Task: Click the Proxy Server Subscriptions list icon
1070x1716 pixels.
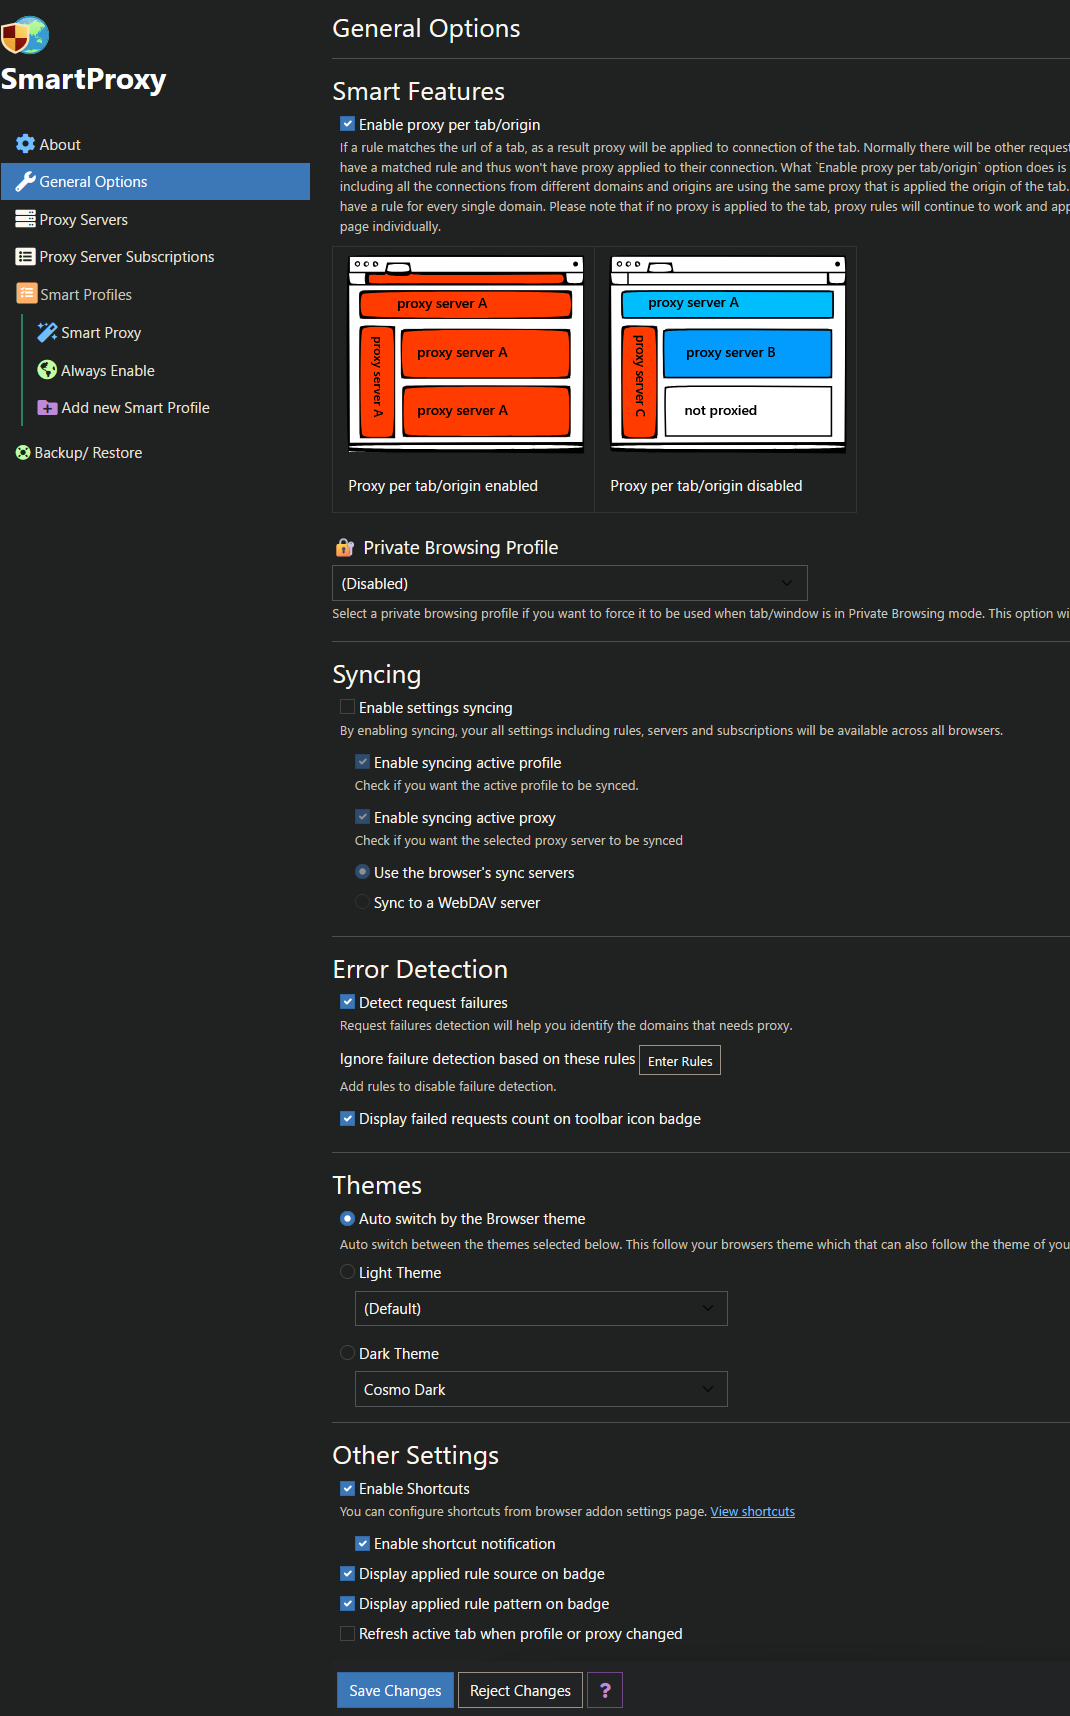Action: pyautogui.click(x=25, y=256)
